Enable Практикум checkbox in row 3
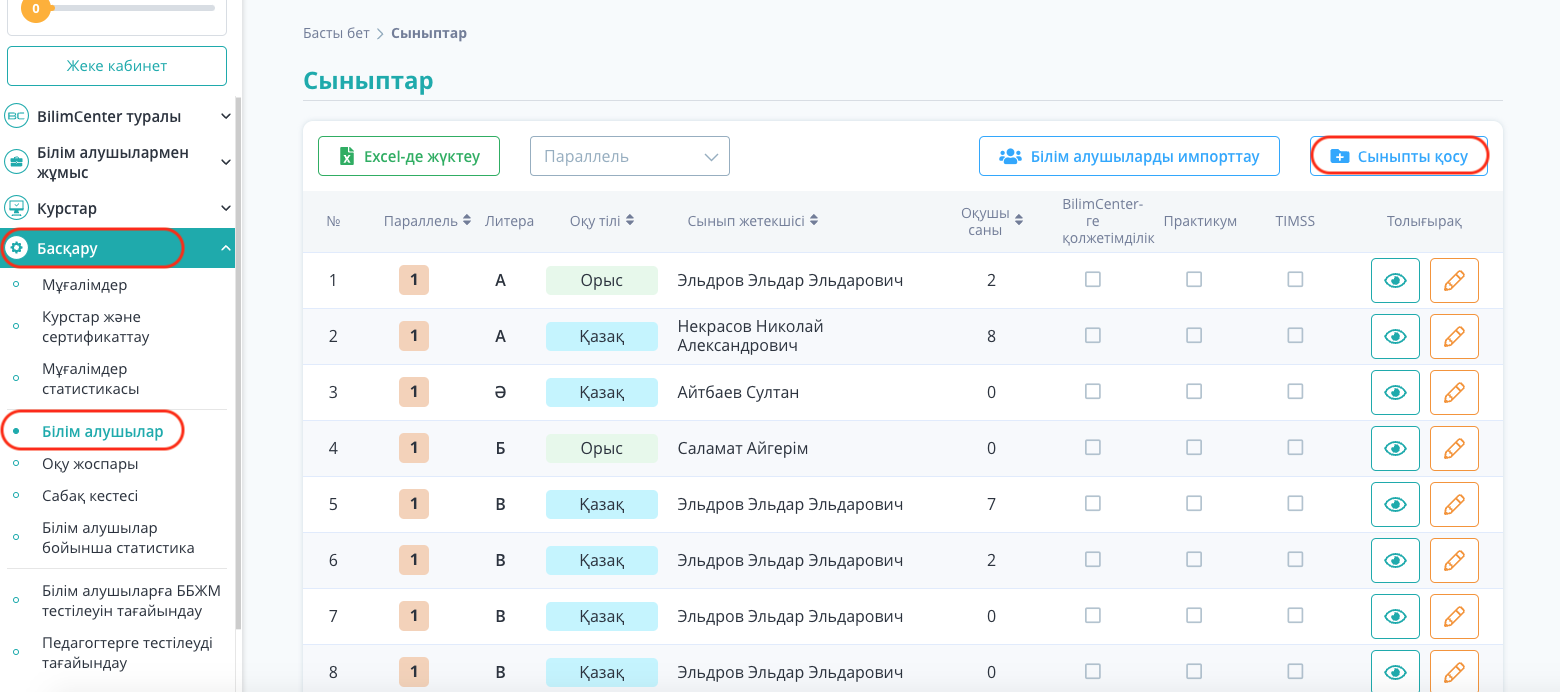This screenshot has width=1560, height=692. (1194, 391)
